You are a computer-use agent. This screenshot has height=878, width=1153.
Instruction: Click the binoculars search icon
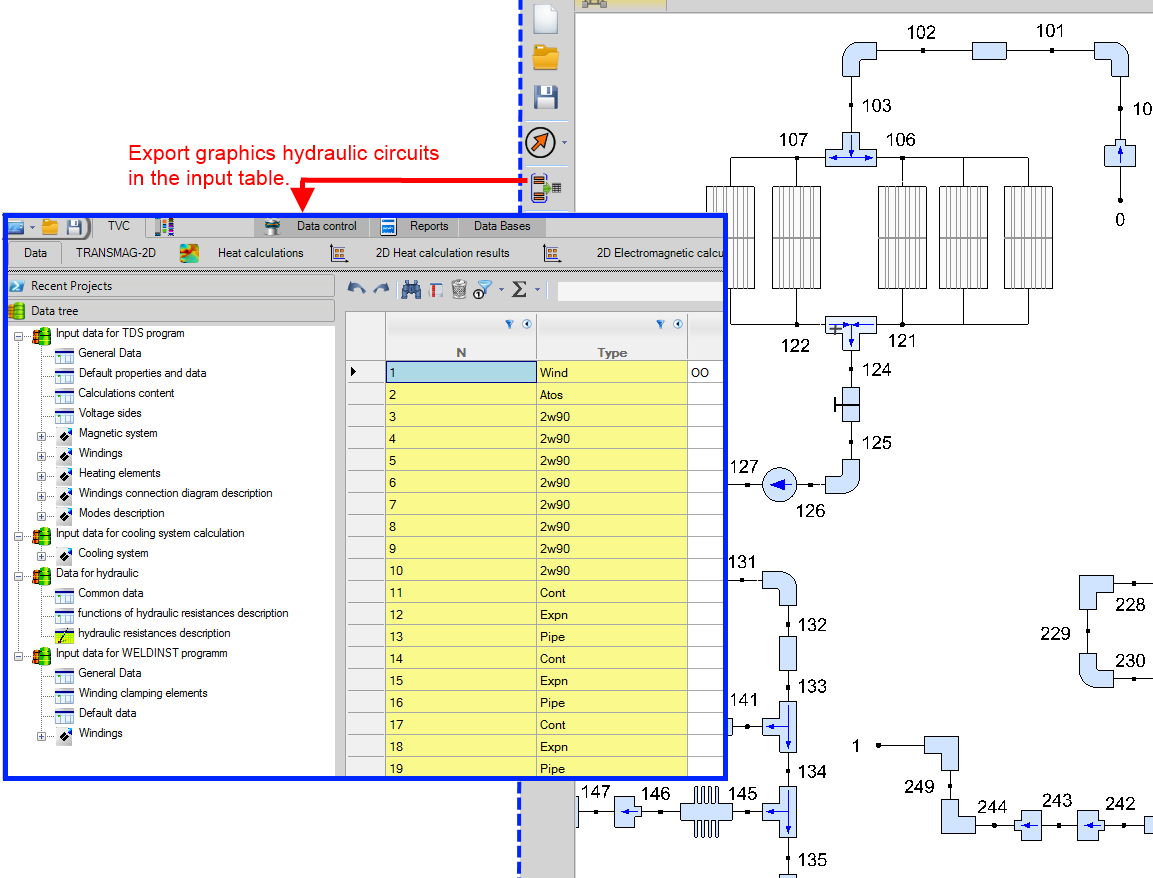click(x=410, y=289)
